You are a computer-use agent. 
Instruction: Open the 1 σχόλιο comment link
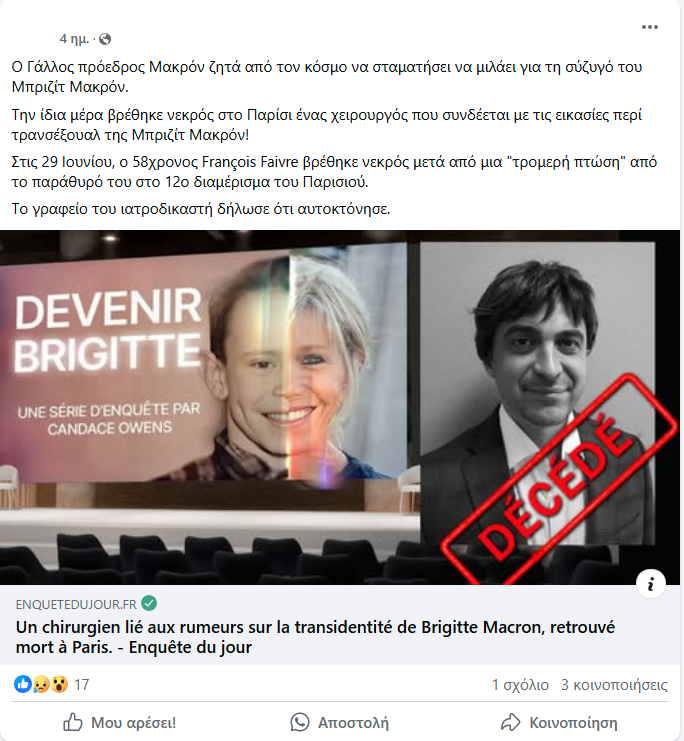(520, 685)
